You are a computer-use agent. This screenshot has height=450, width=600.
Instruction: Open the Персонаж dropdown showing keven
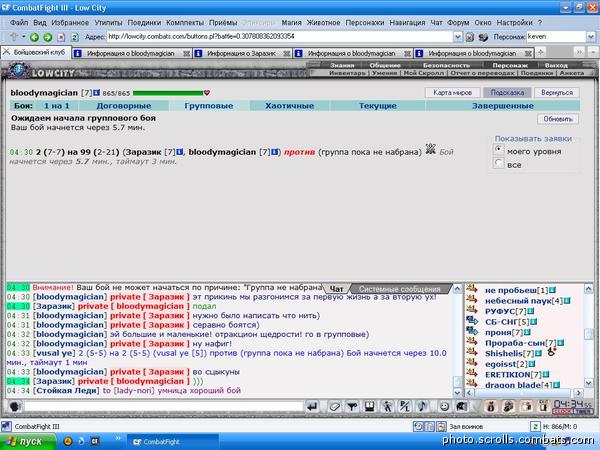(591, 37)
